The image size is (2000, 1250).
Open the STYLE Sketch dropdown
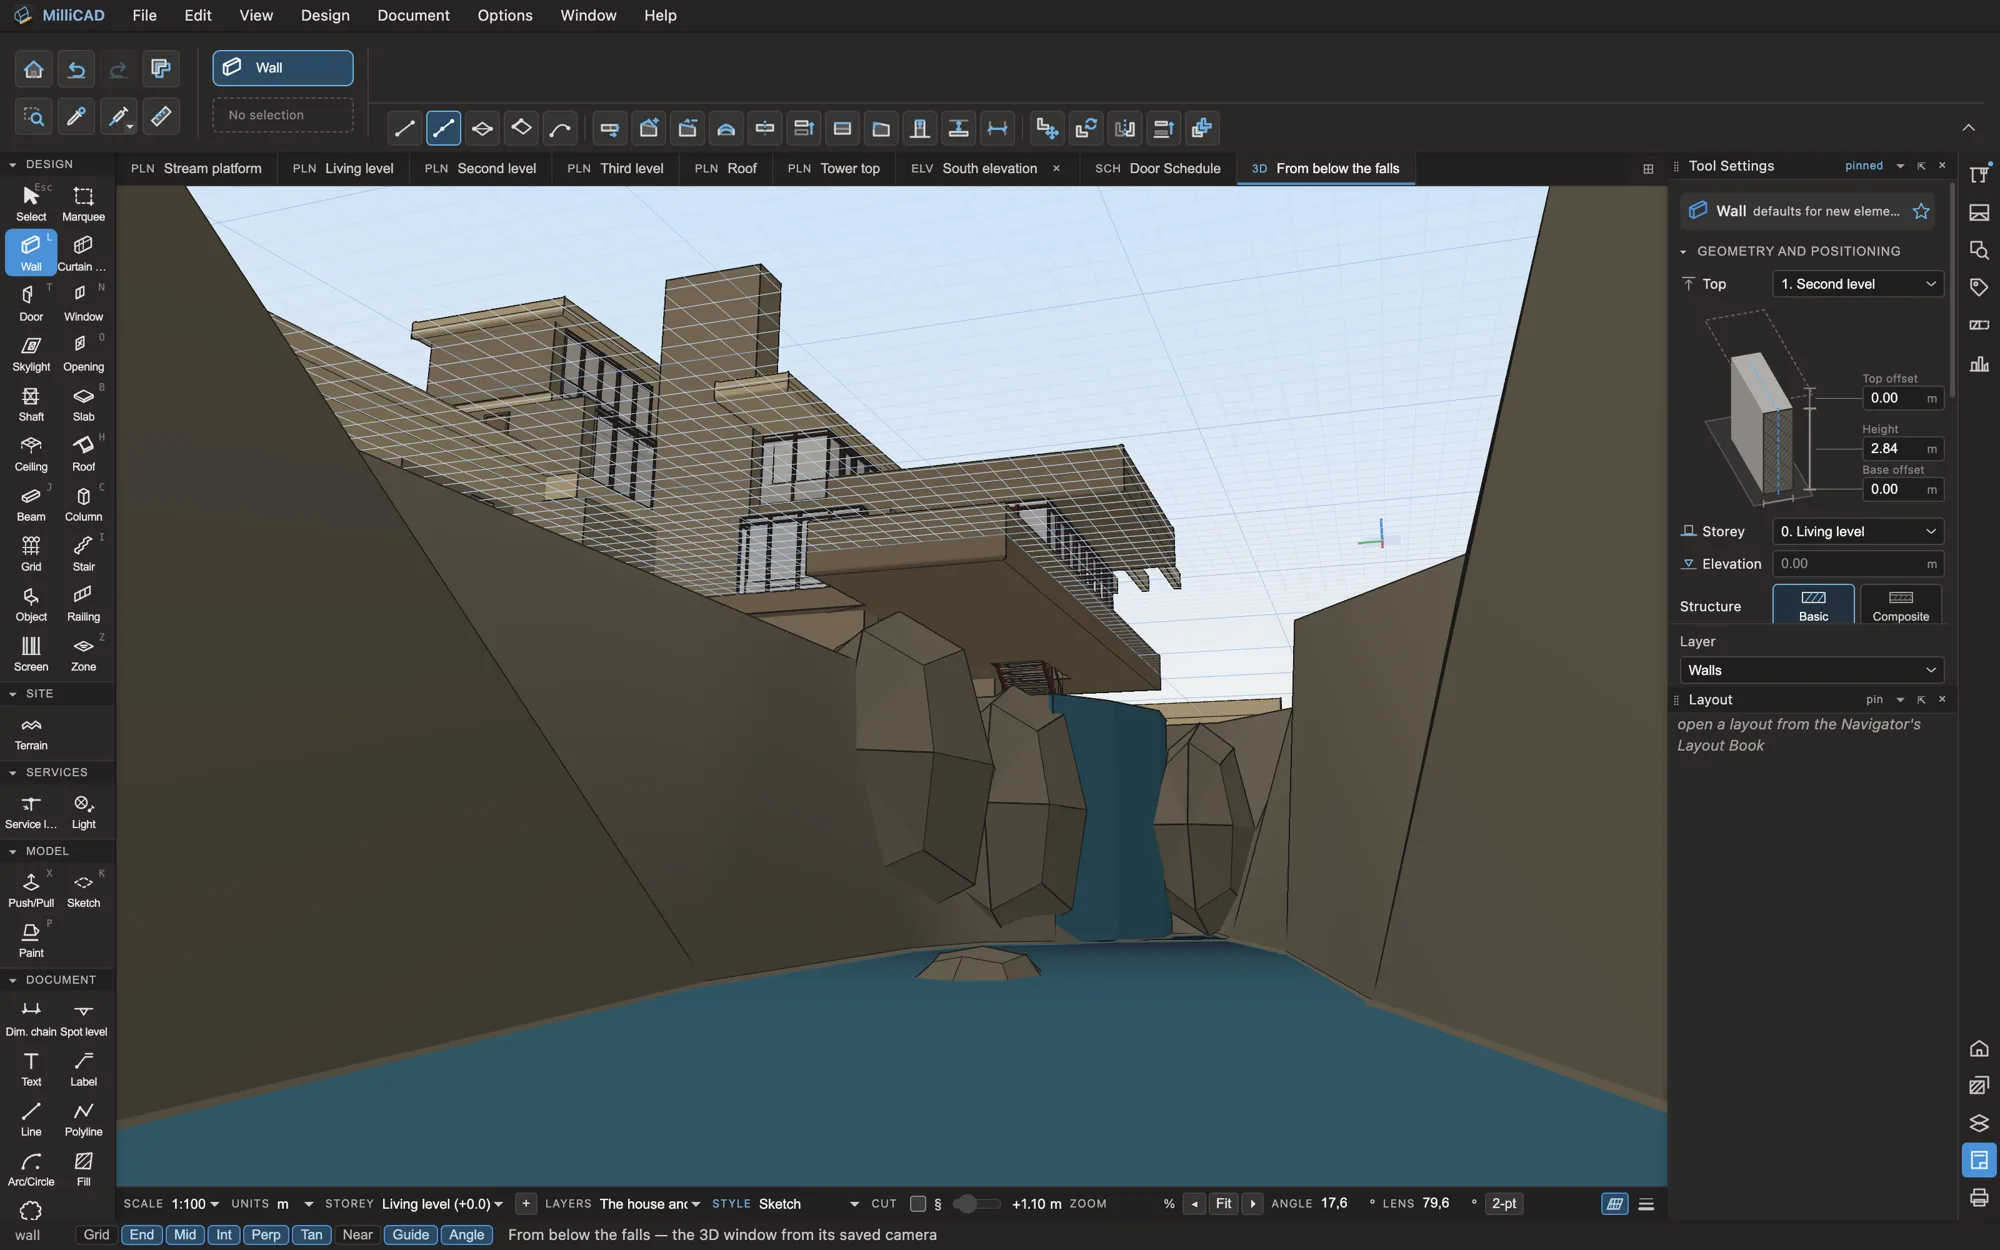pyautogui.click(x=809, y=1204)
